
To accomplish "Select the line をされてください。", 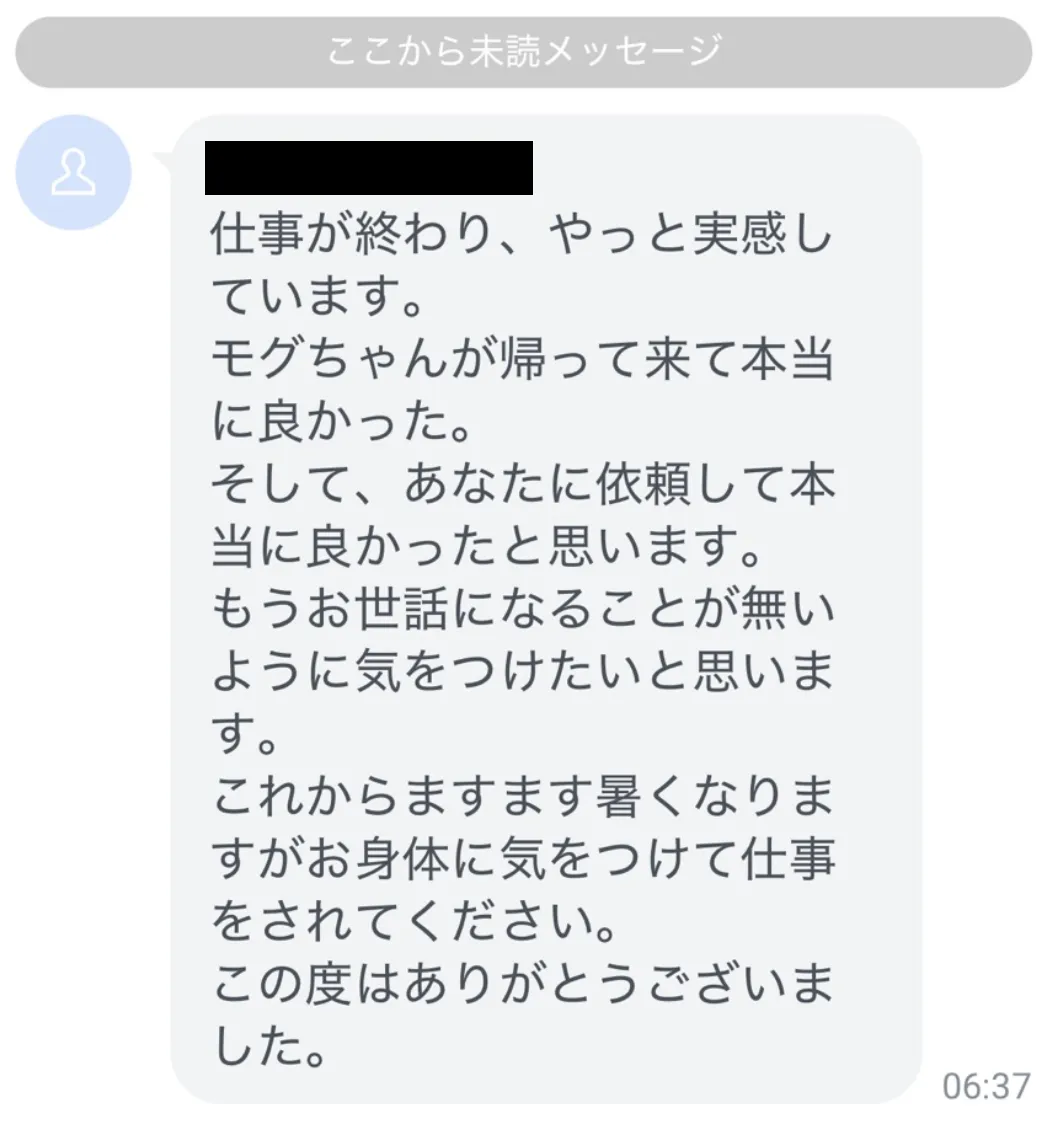I will [414, 922].
